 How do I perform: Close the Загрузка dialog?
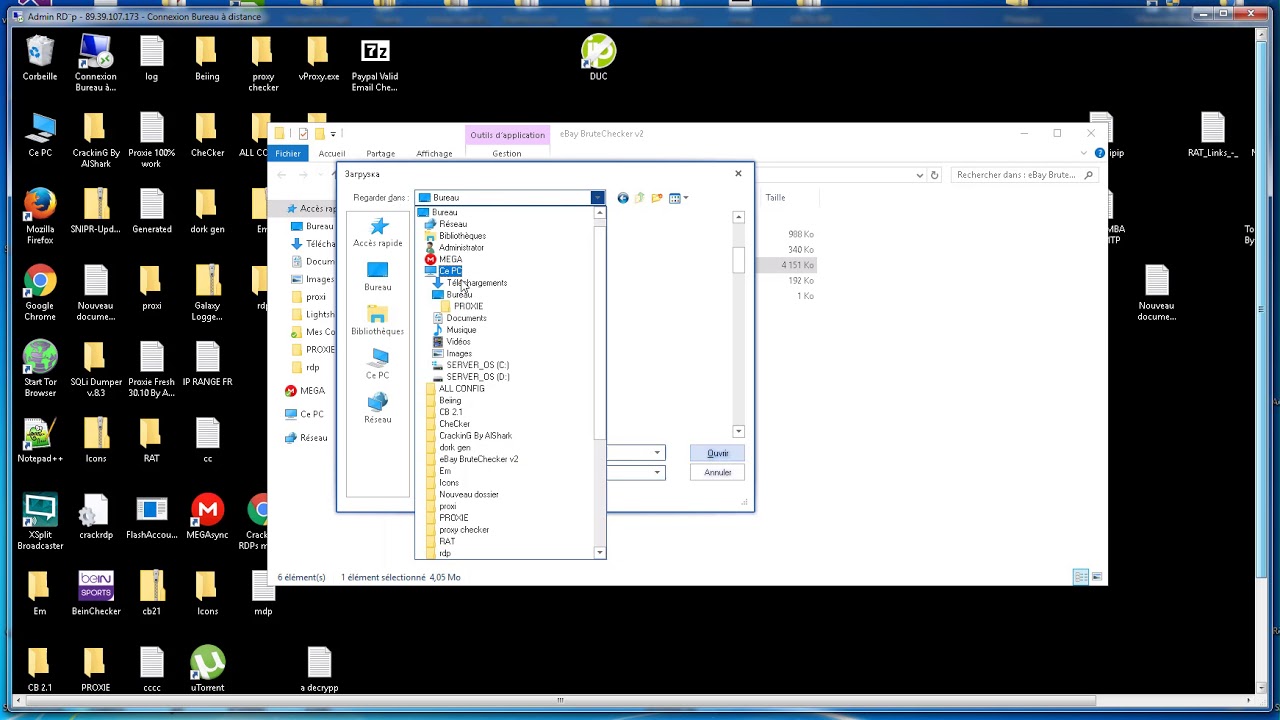pyautogui.click(x=738, y=174)
